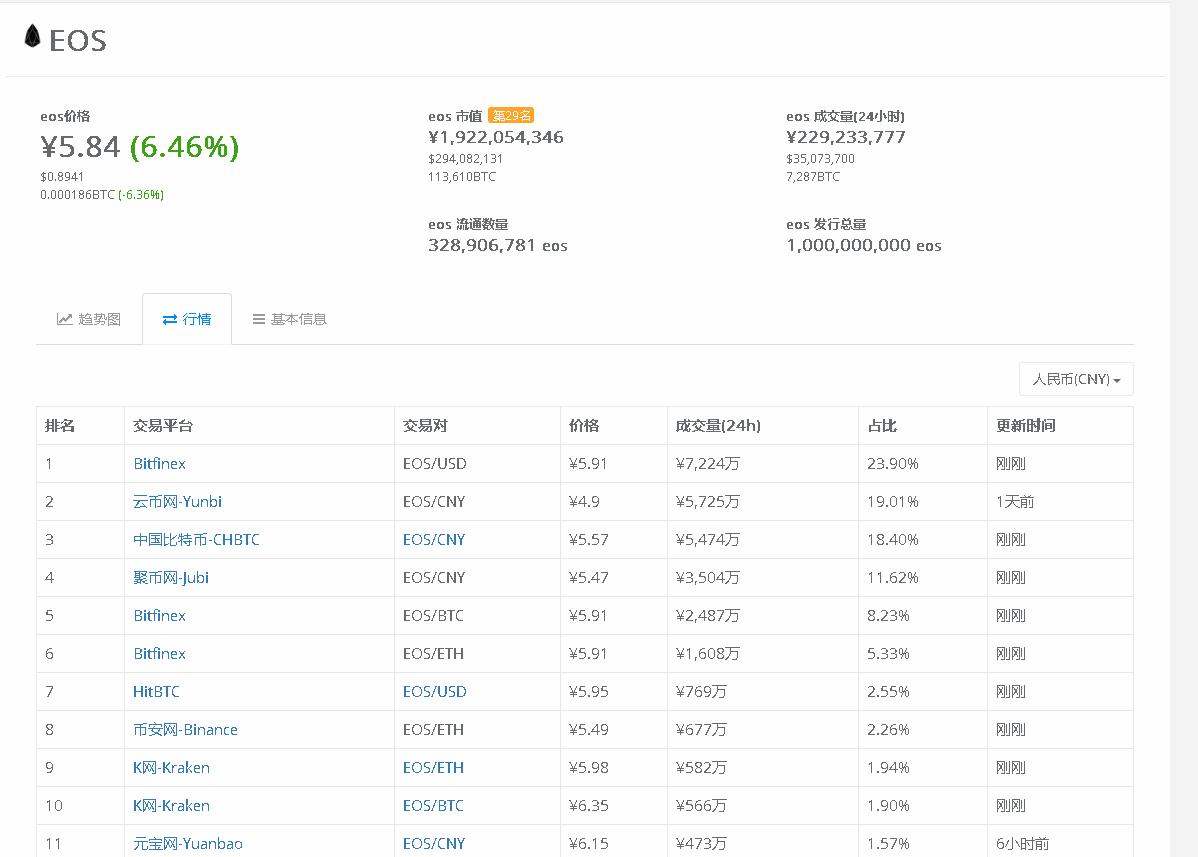1198x857 pixels.
Task: Switch to the 基本信息 tab
Action: 290,319
